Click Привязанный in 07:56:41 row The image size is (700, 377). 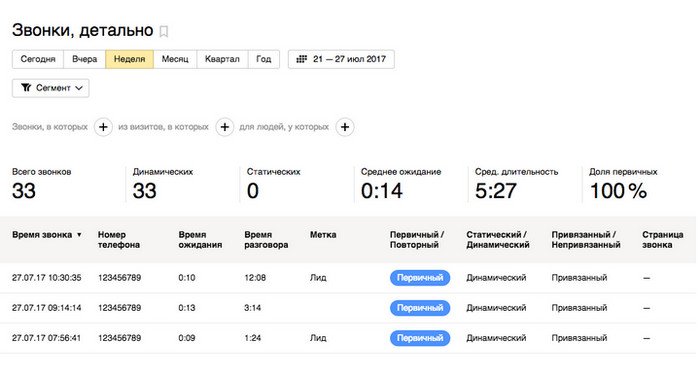579,338
